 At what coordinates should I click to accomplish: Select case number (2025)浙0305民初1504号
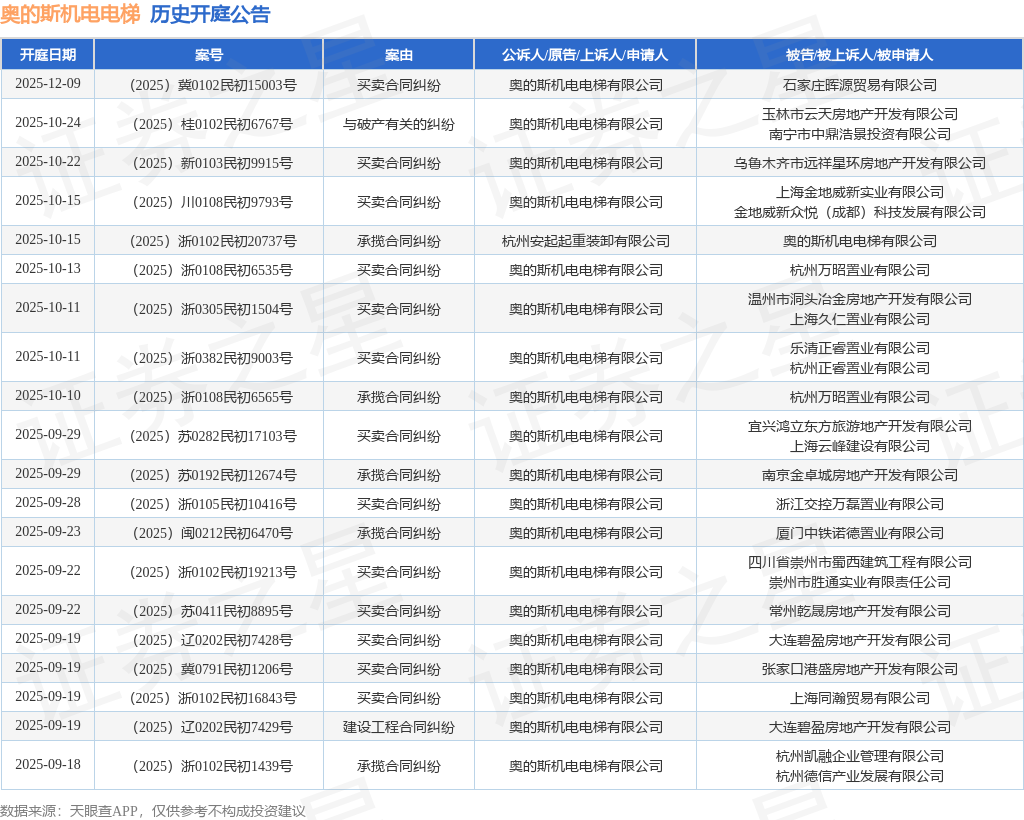(213, 309)
